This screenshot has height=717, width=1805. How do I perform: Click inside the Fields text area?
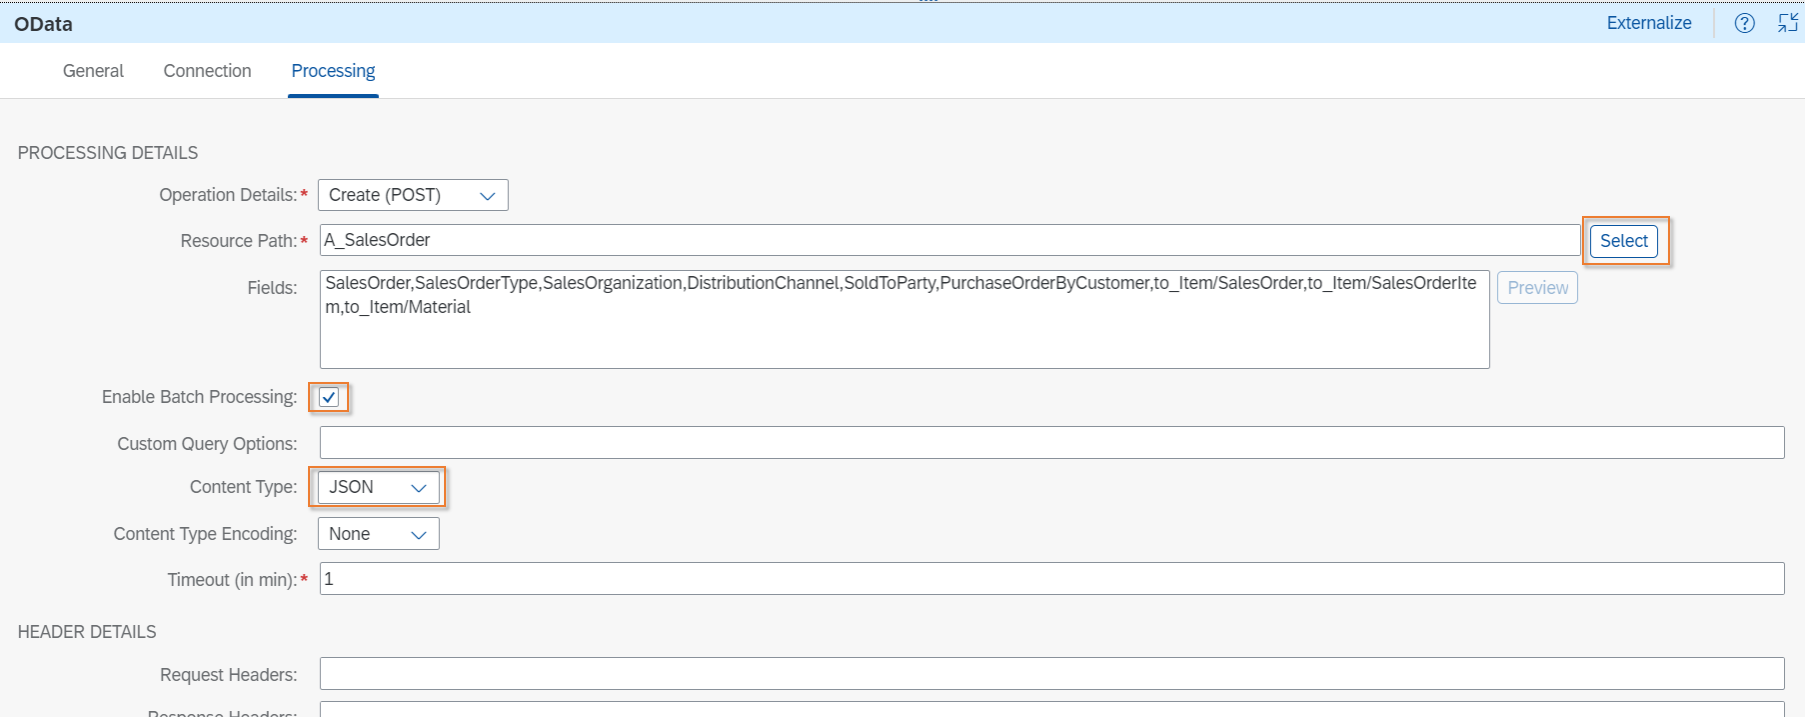905,319
